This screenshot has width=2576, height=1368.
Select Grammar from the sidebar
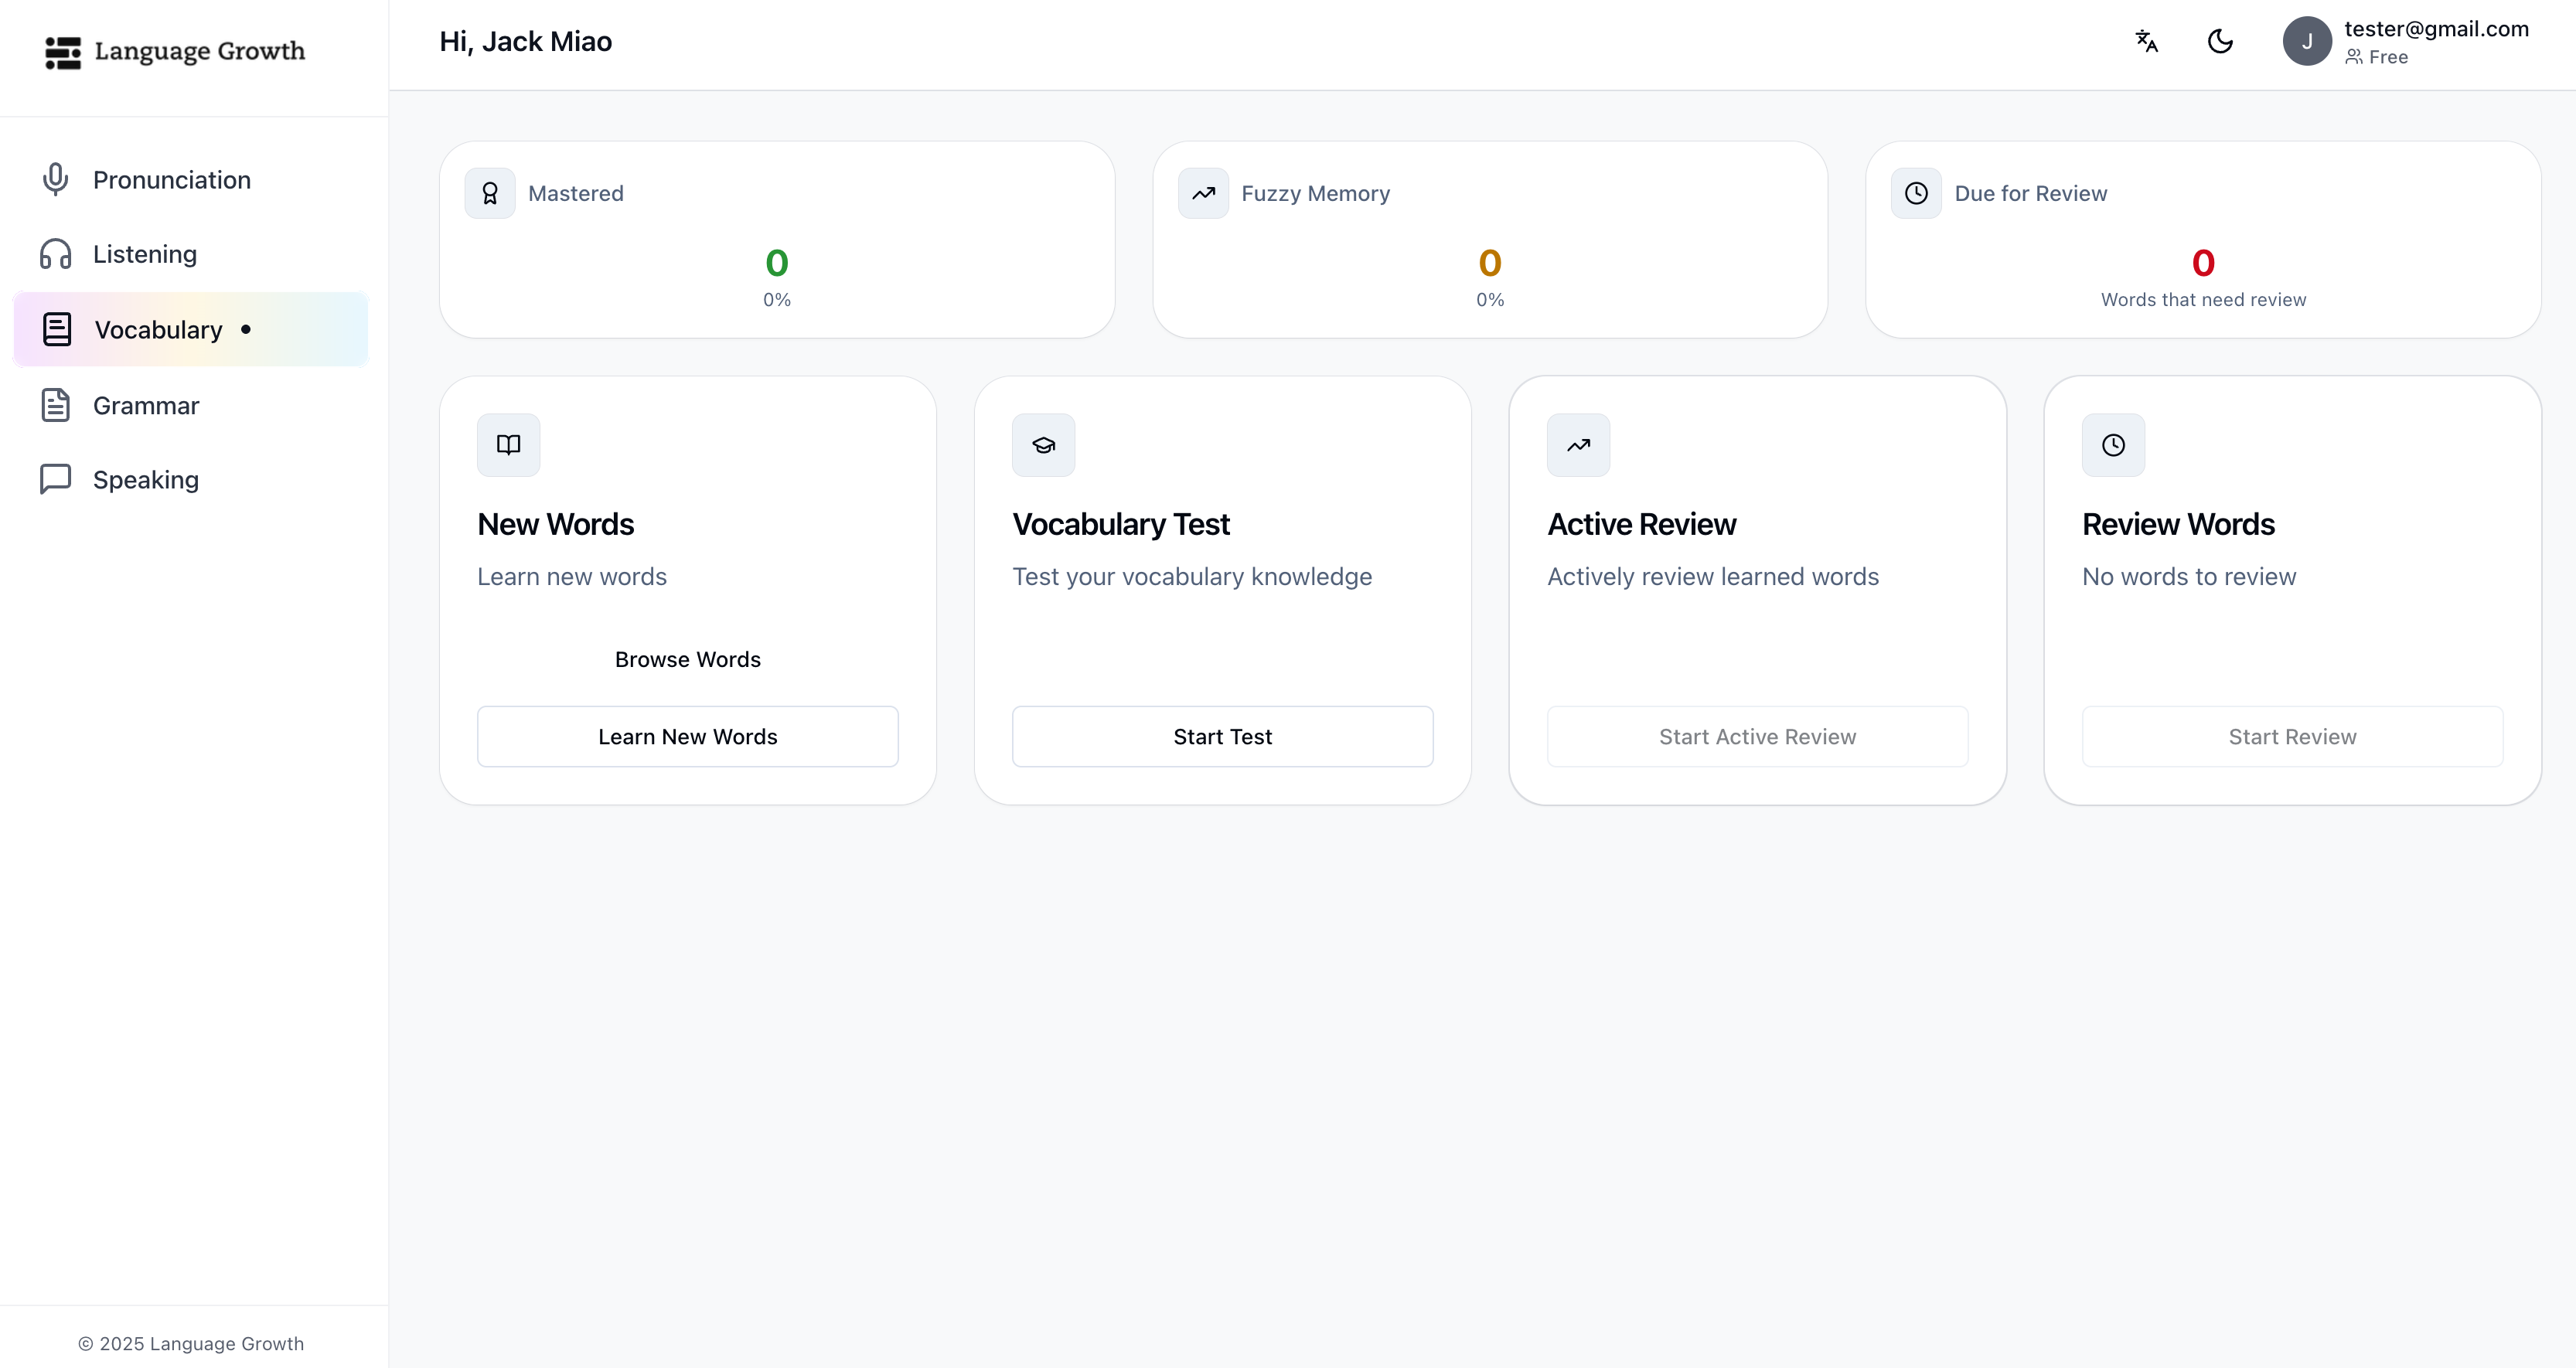pos(145,405)
